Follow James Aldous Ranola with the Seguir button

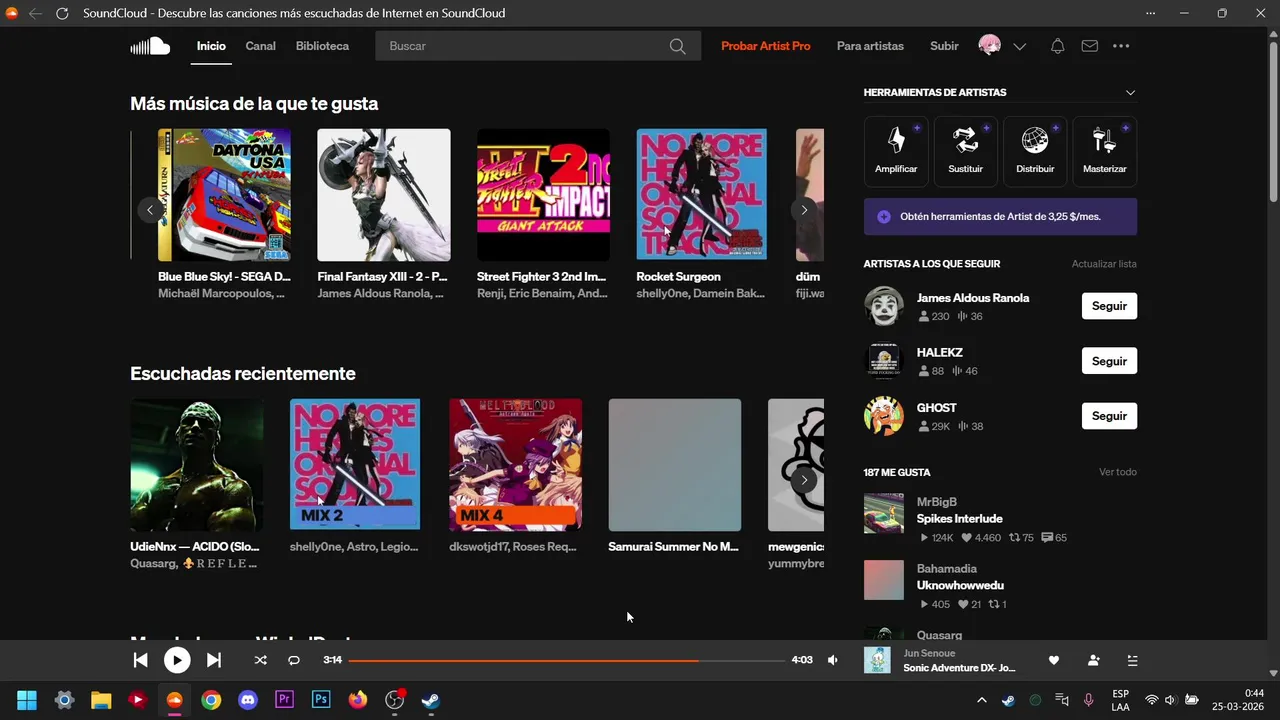pyautogui.click(x=1109, y=306)
